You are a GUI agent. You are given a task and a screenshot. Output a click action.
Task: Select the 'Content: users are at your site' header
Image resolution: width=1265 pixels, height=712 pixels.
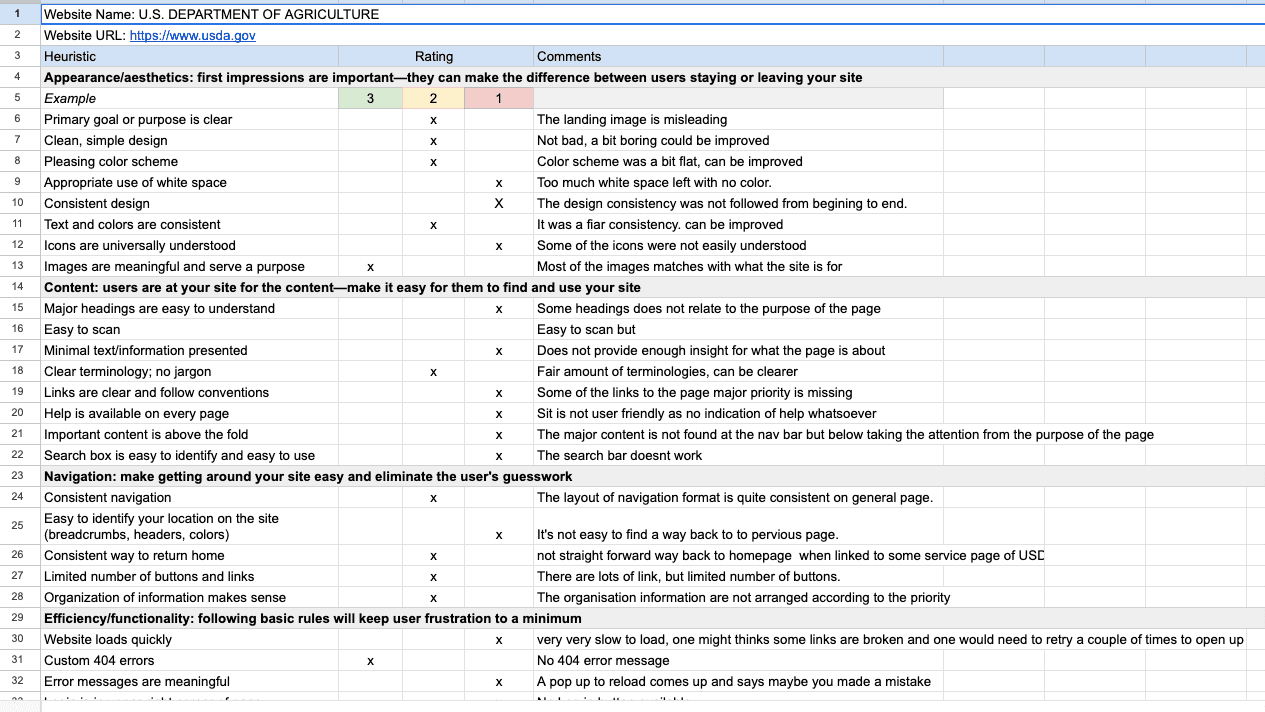click(652, 287)
